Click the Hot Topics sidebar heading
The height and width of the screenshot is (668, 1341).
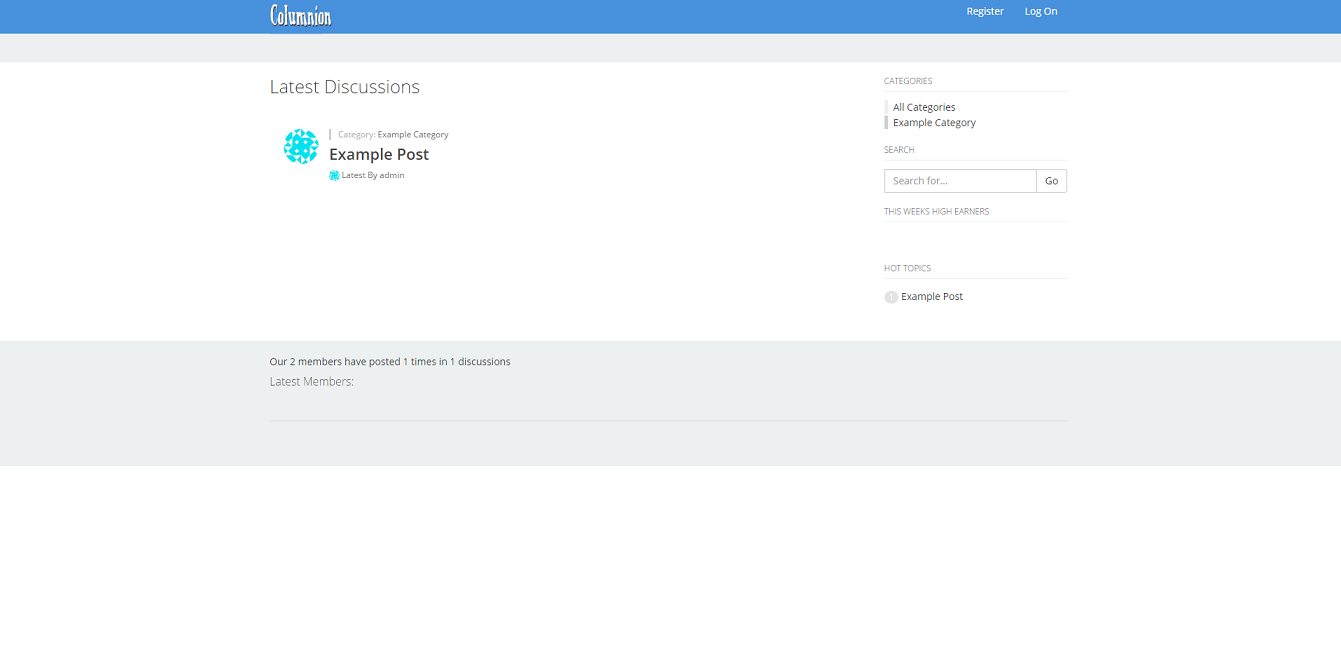coord(907,269)
